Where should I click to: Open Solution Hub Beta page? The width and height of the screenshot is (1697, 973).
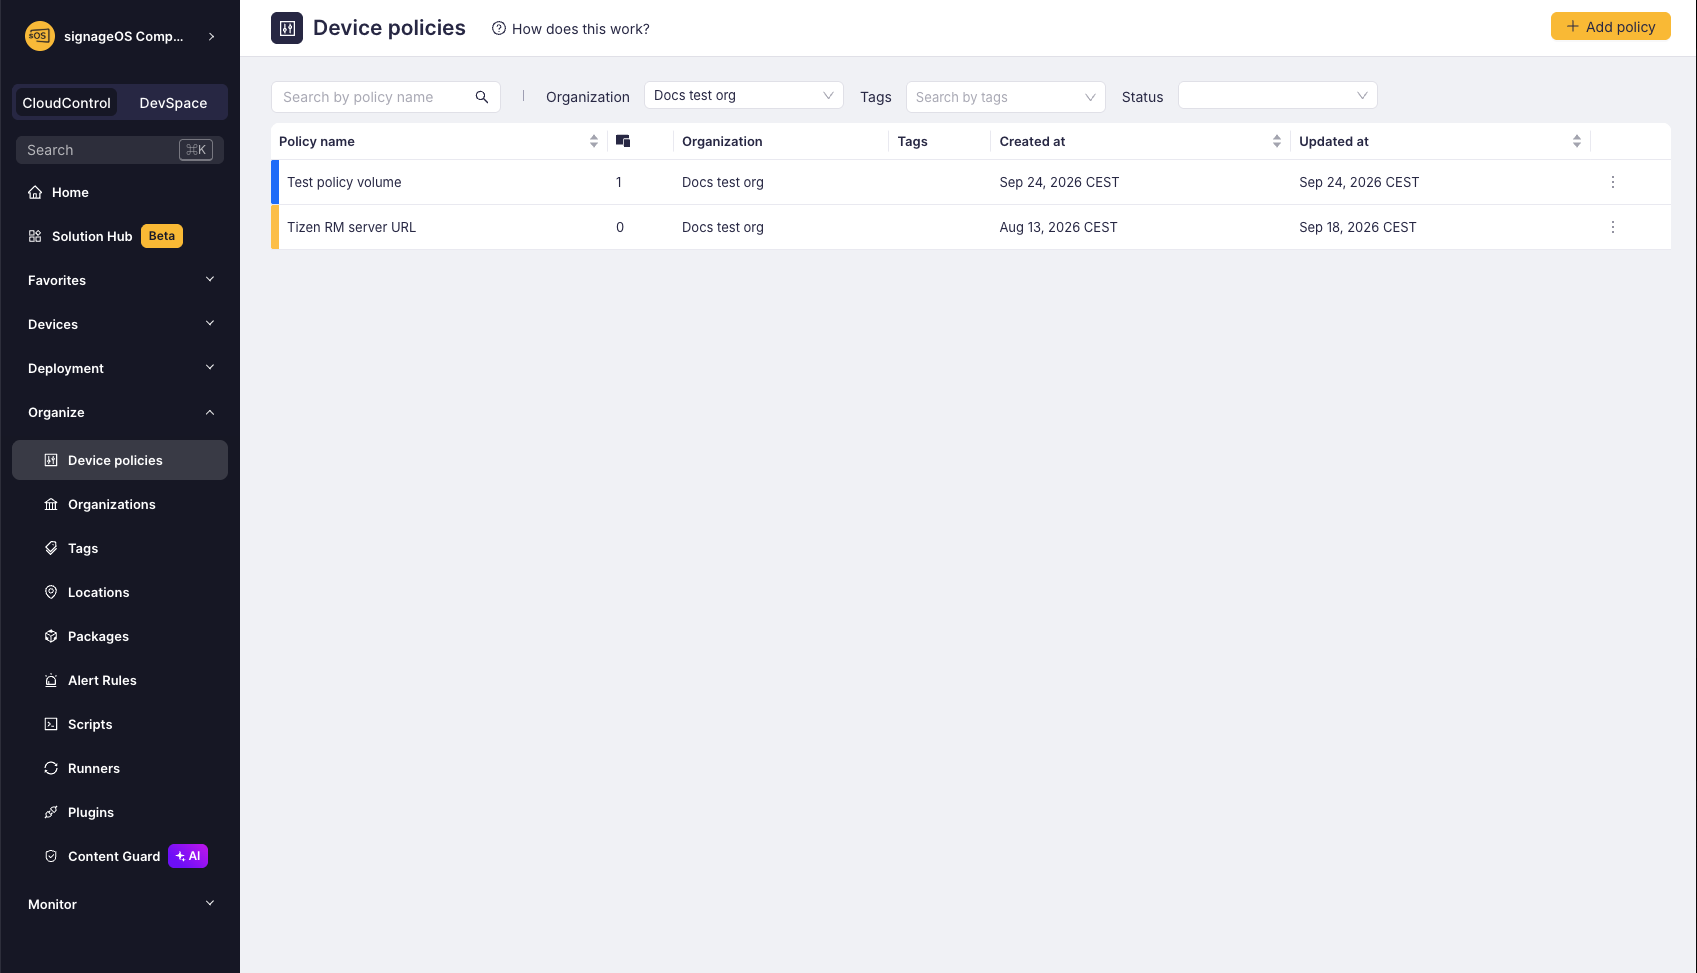click(120, 236)
